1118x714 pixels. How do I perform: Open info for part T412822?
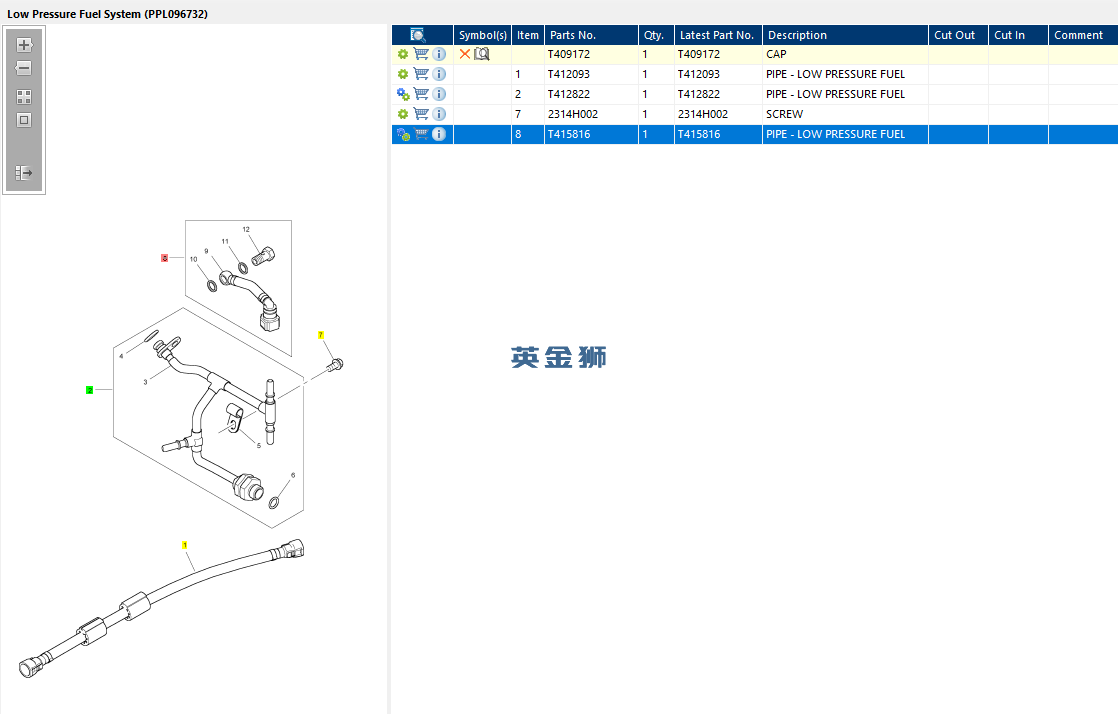439,94
